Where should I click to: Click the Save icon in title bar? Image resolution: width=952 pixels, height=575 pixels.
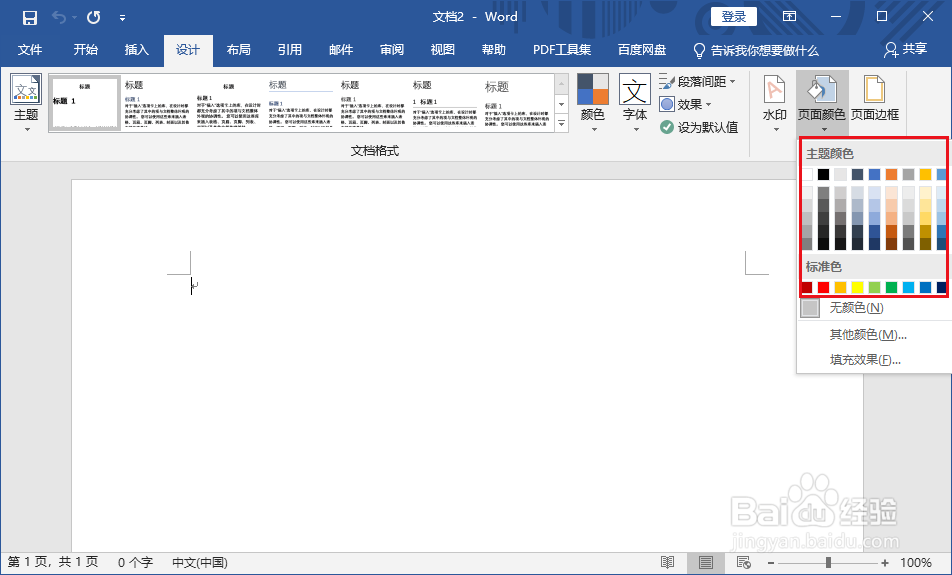30,18
